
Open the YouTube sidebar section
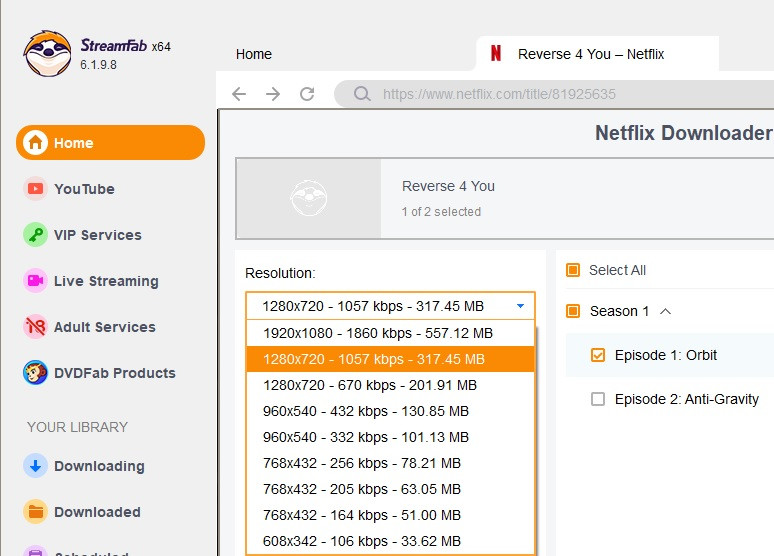click(84, 189)
